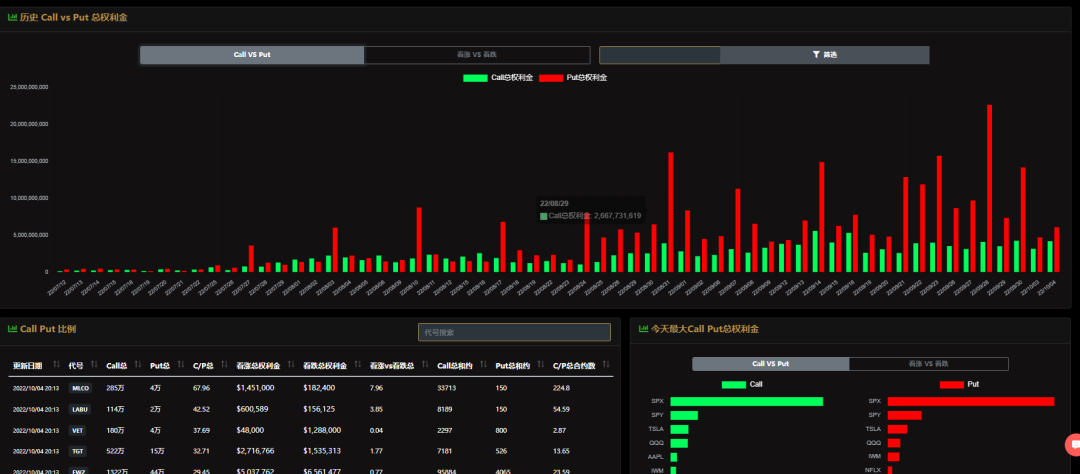1080x474 pixels.
Task: Open the TGT ticker badge
Action: pos(78,451)
